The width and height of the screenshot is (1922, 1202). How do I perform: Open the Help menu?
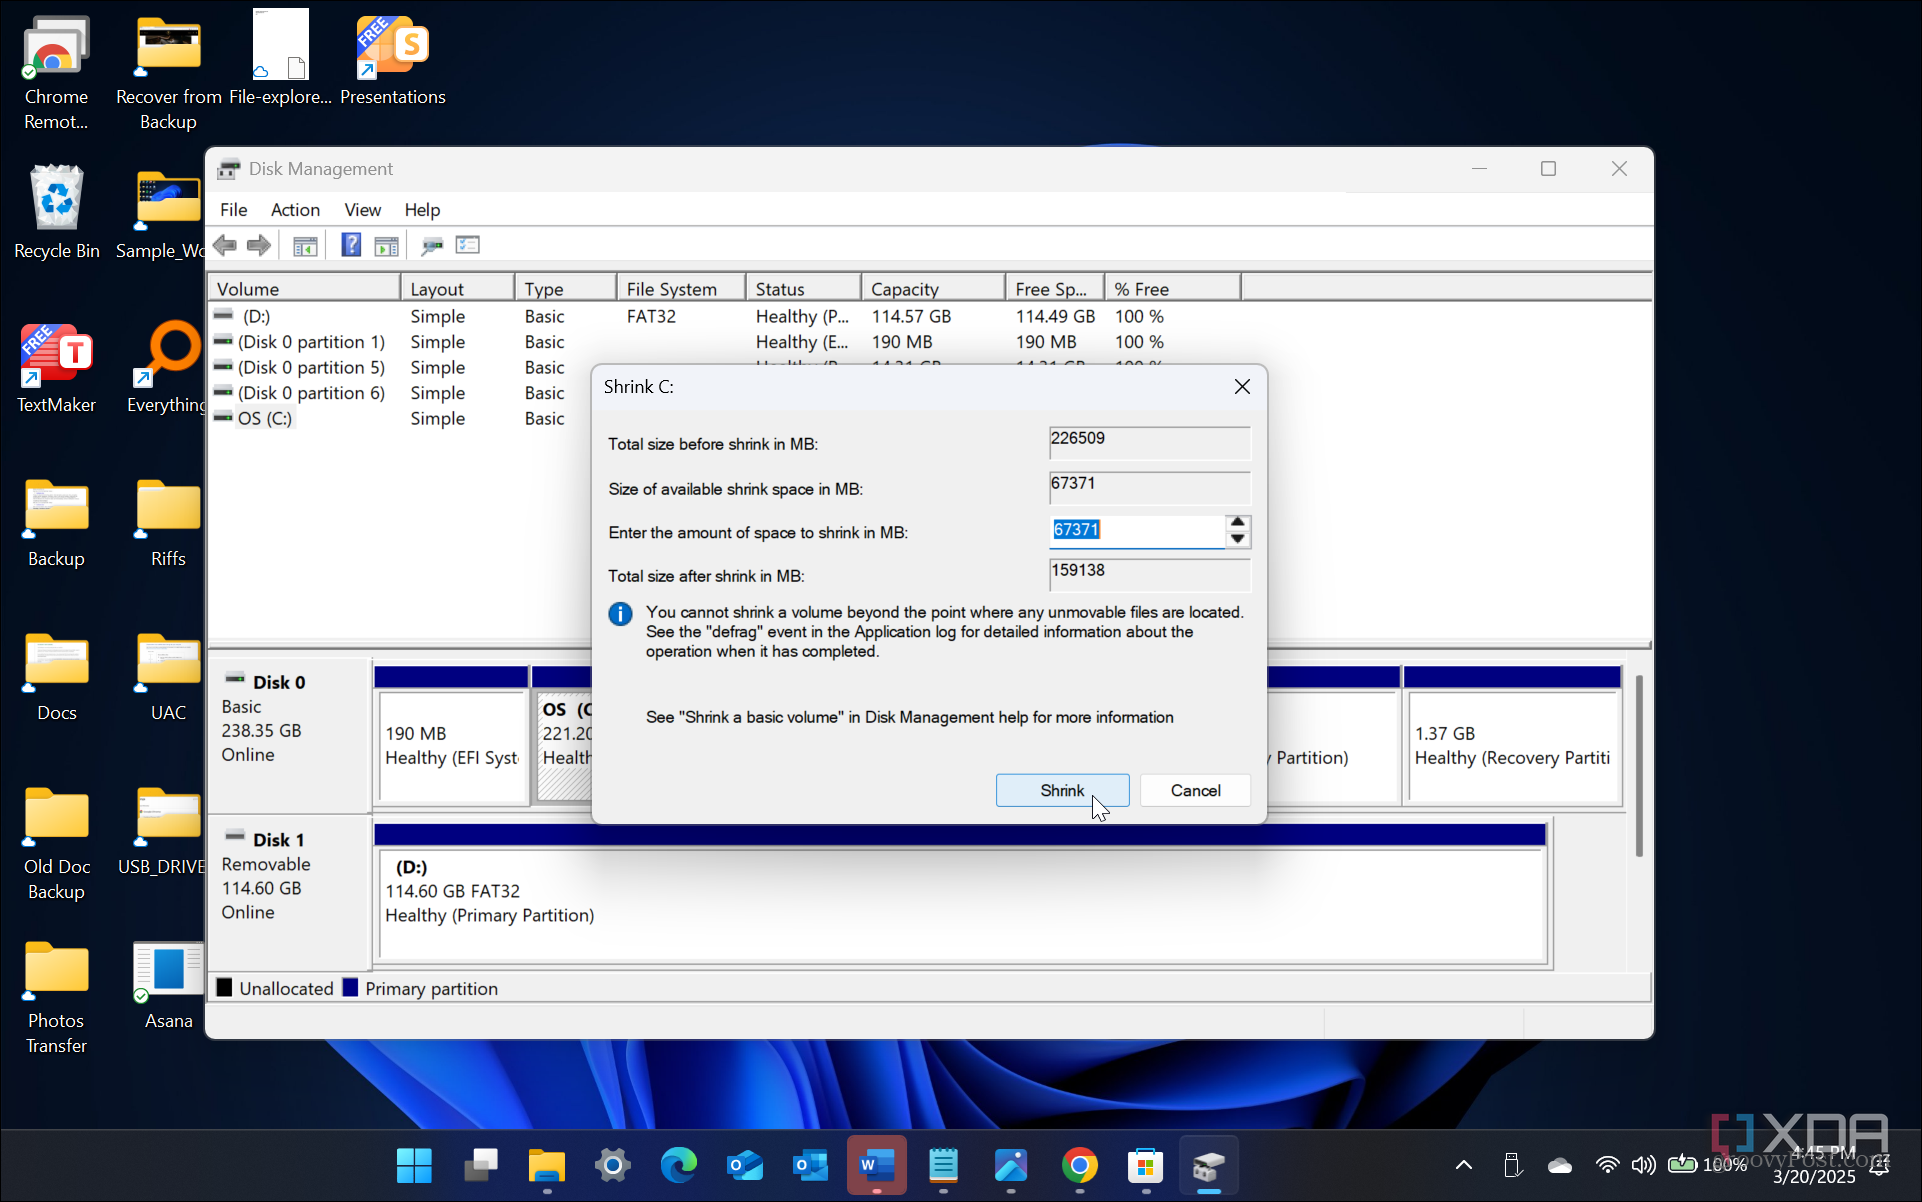[x=422, y=210]
